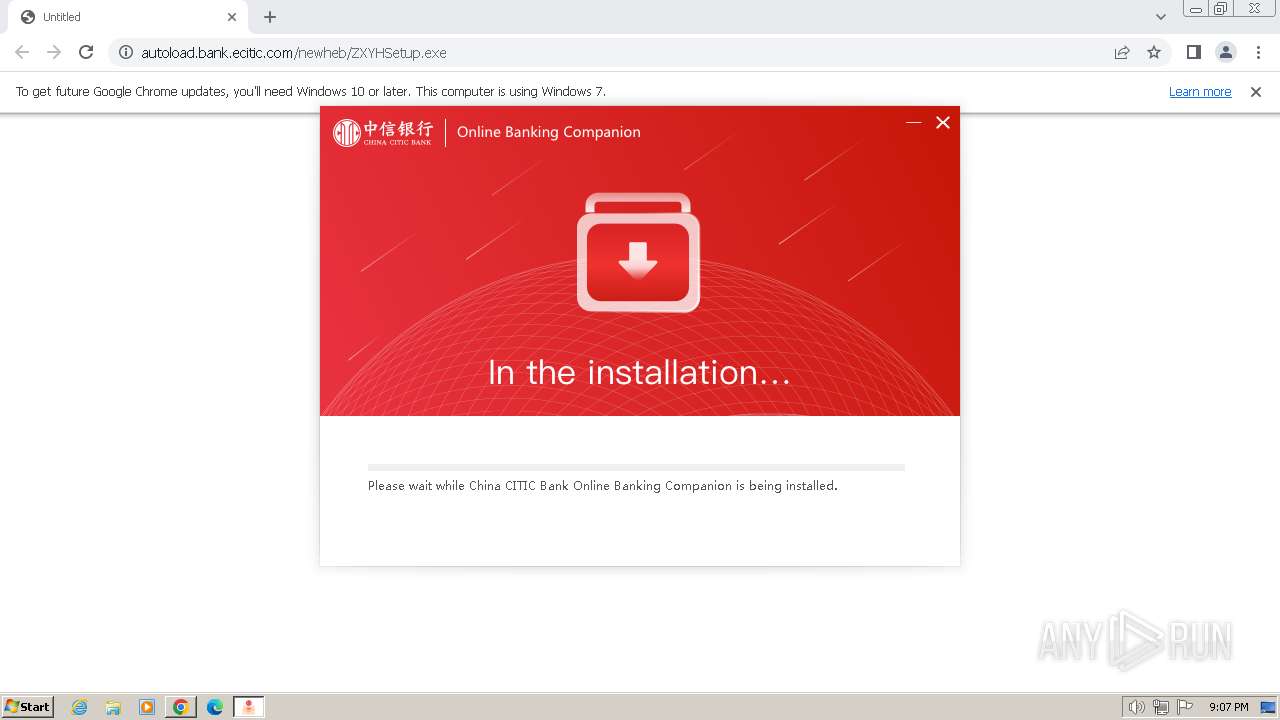
Task: Switch to Chrome in taskbar
Action: coord(181,707)
